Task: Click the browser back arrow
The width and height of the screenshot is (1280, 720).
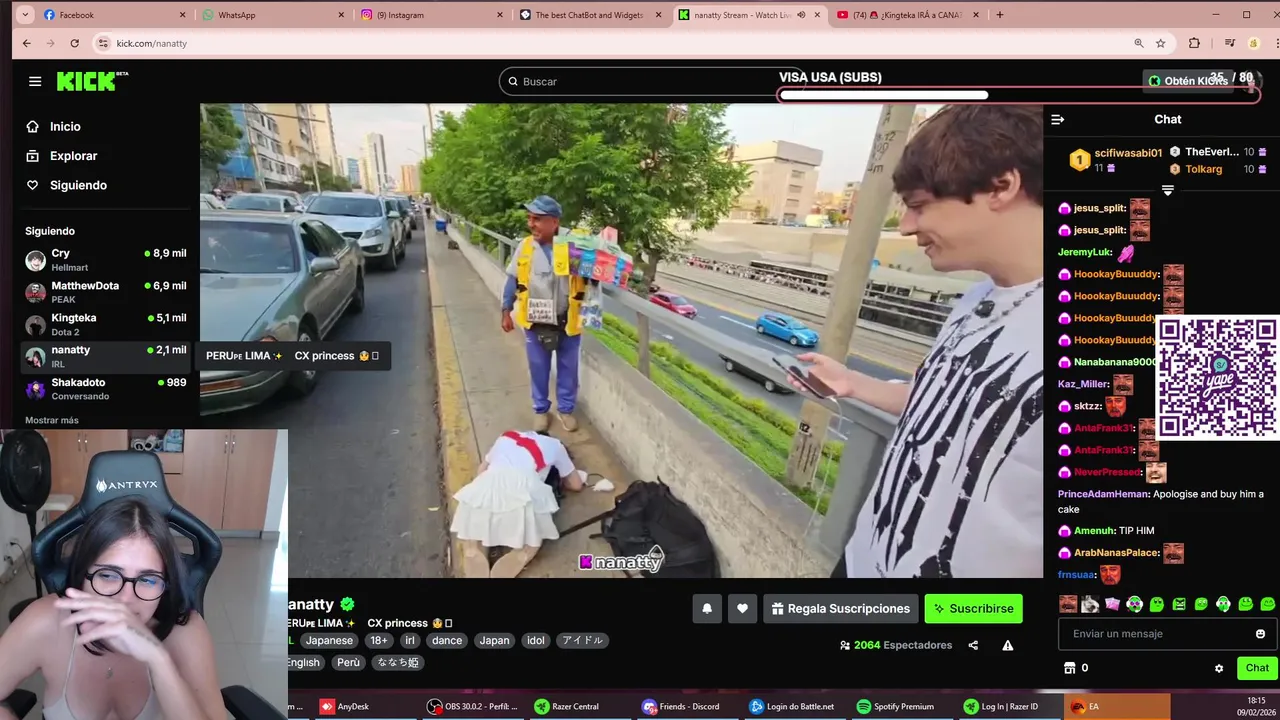Action: pyautogui.click(x=27, y=43)
